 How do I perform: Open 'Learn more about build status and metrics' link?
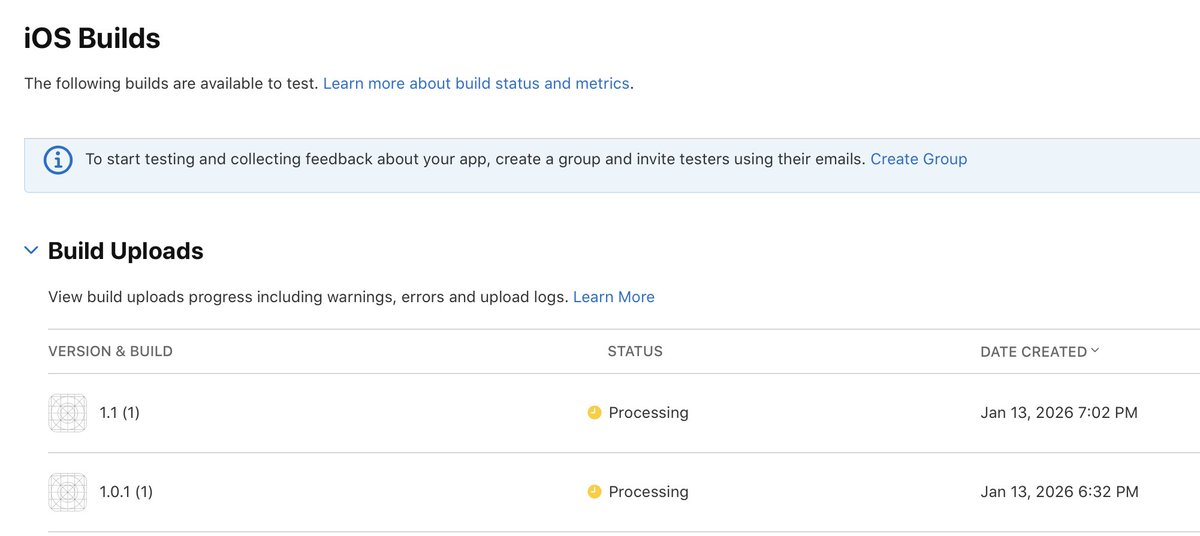(x=476, y=83)
